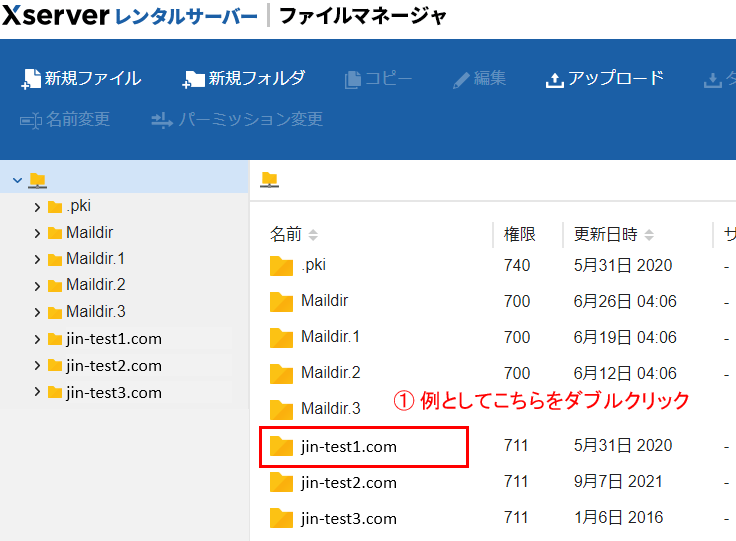Click the 更新日時 column header
Screen dimensions: 736x541
[x=606, y=234]
